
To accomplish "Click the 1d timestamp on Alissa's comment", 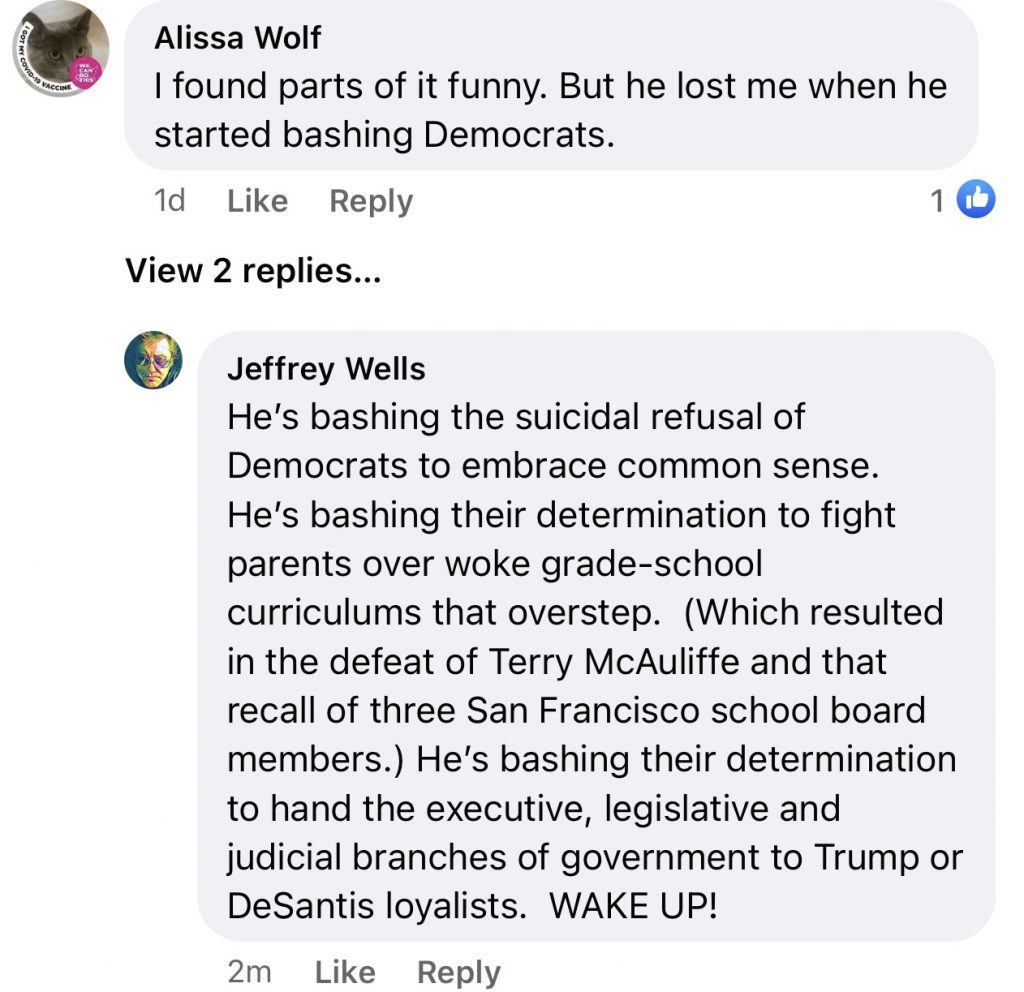I will 170,202.
